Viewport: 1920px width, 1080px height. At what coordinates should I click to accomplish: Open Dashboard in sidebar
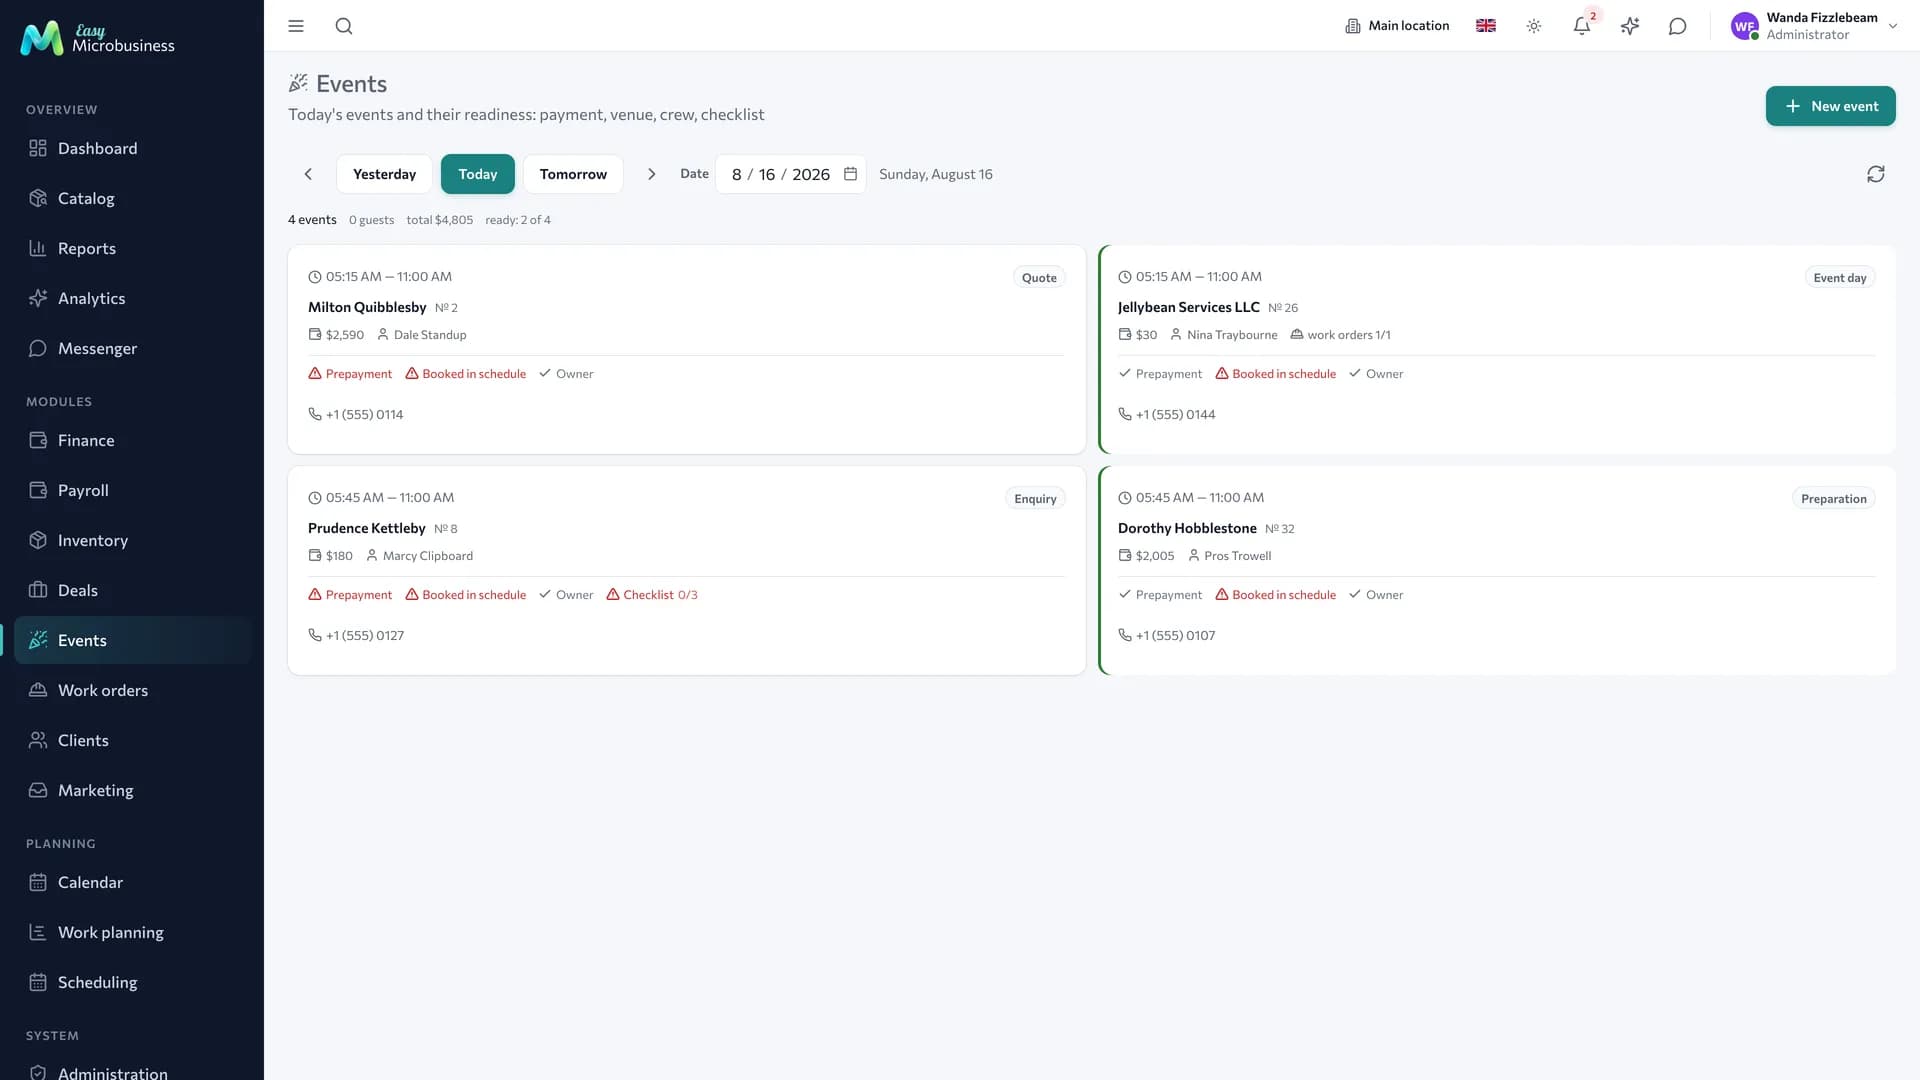coord(132,148)
